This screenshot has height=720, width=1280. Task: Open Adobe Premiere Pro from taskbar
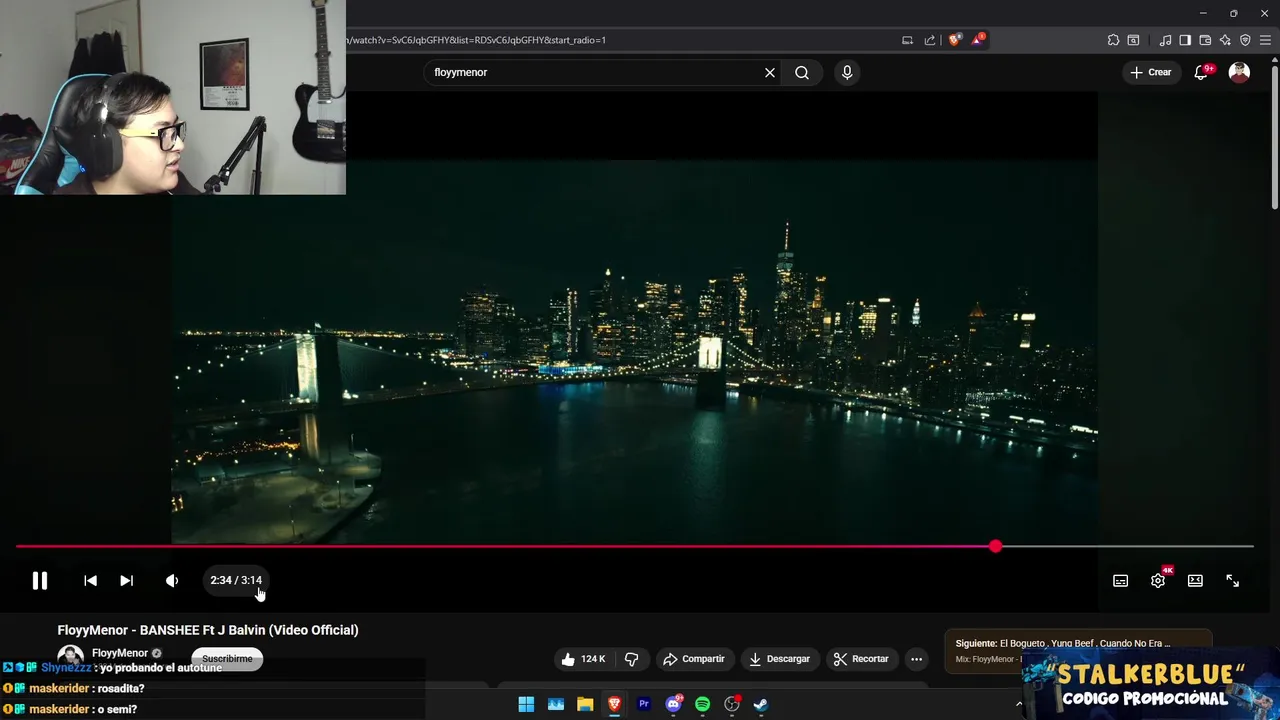[x=644, y=704]
